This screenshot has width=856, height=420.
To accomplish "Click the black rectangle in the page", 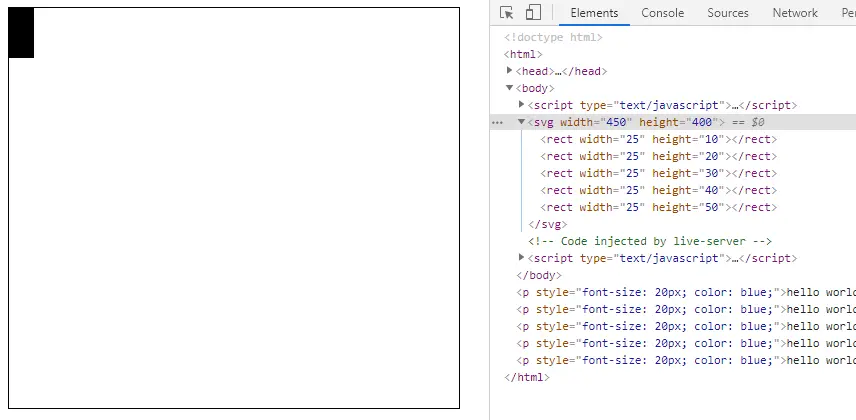I will pyautogui.click(x=21, y=33).
